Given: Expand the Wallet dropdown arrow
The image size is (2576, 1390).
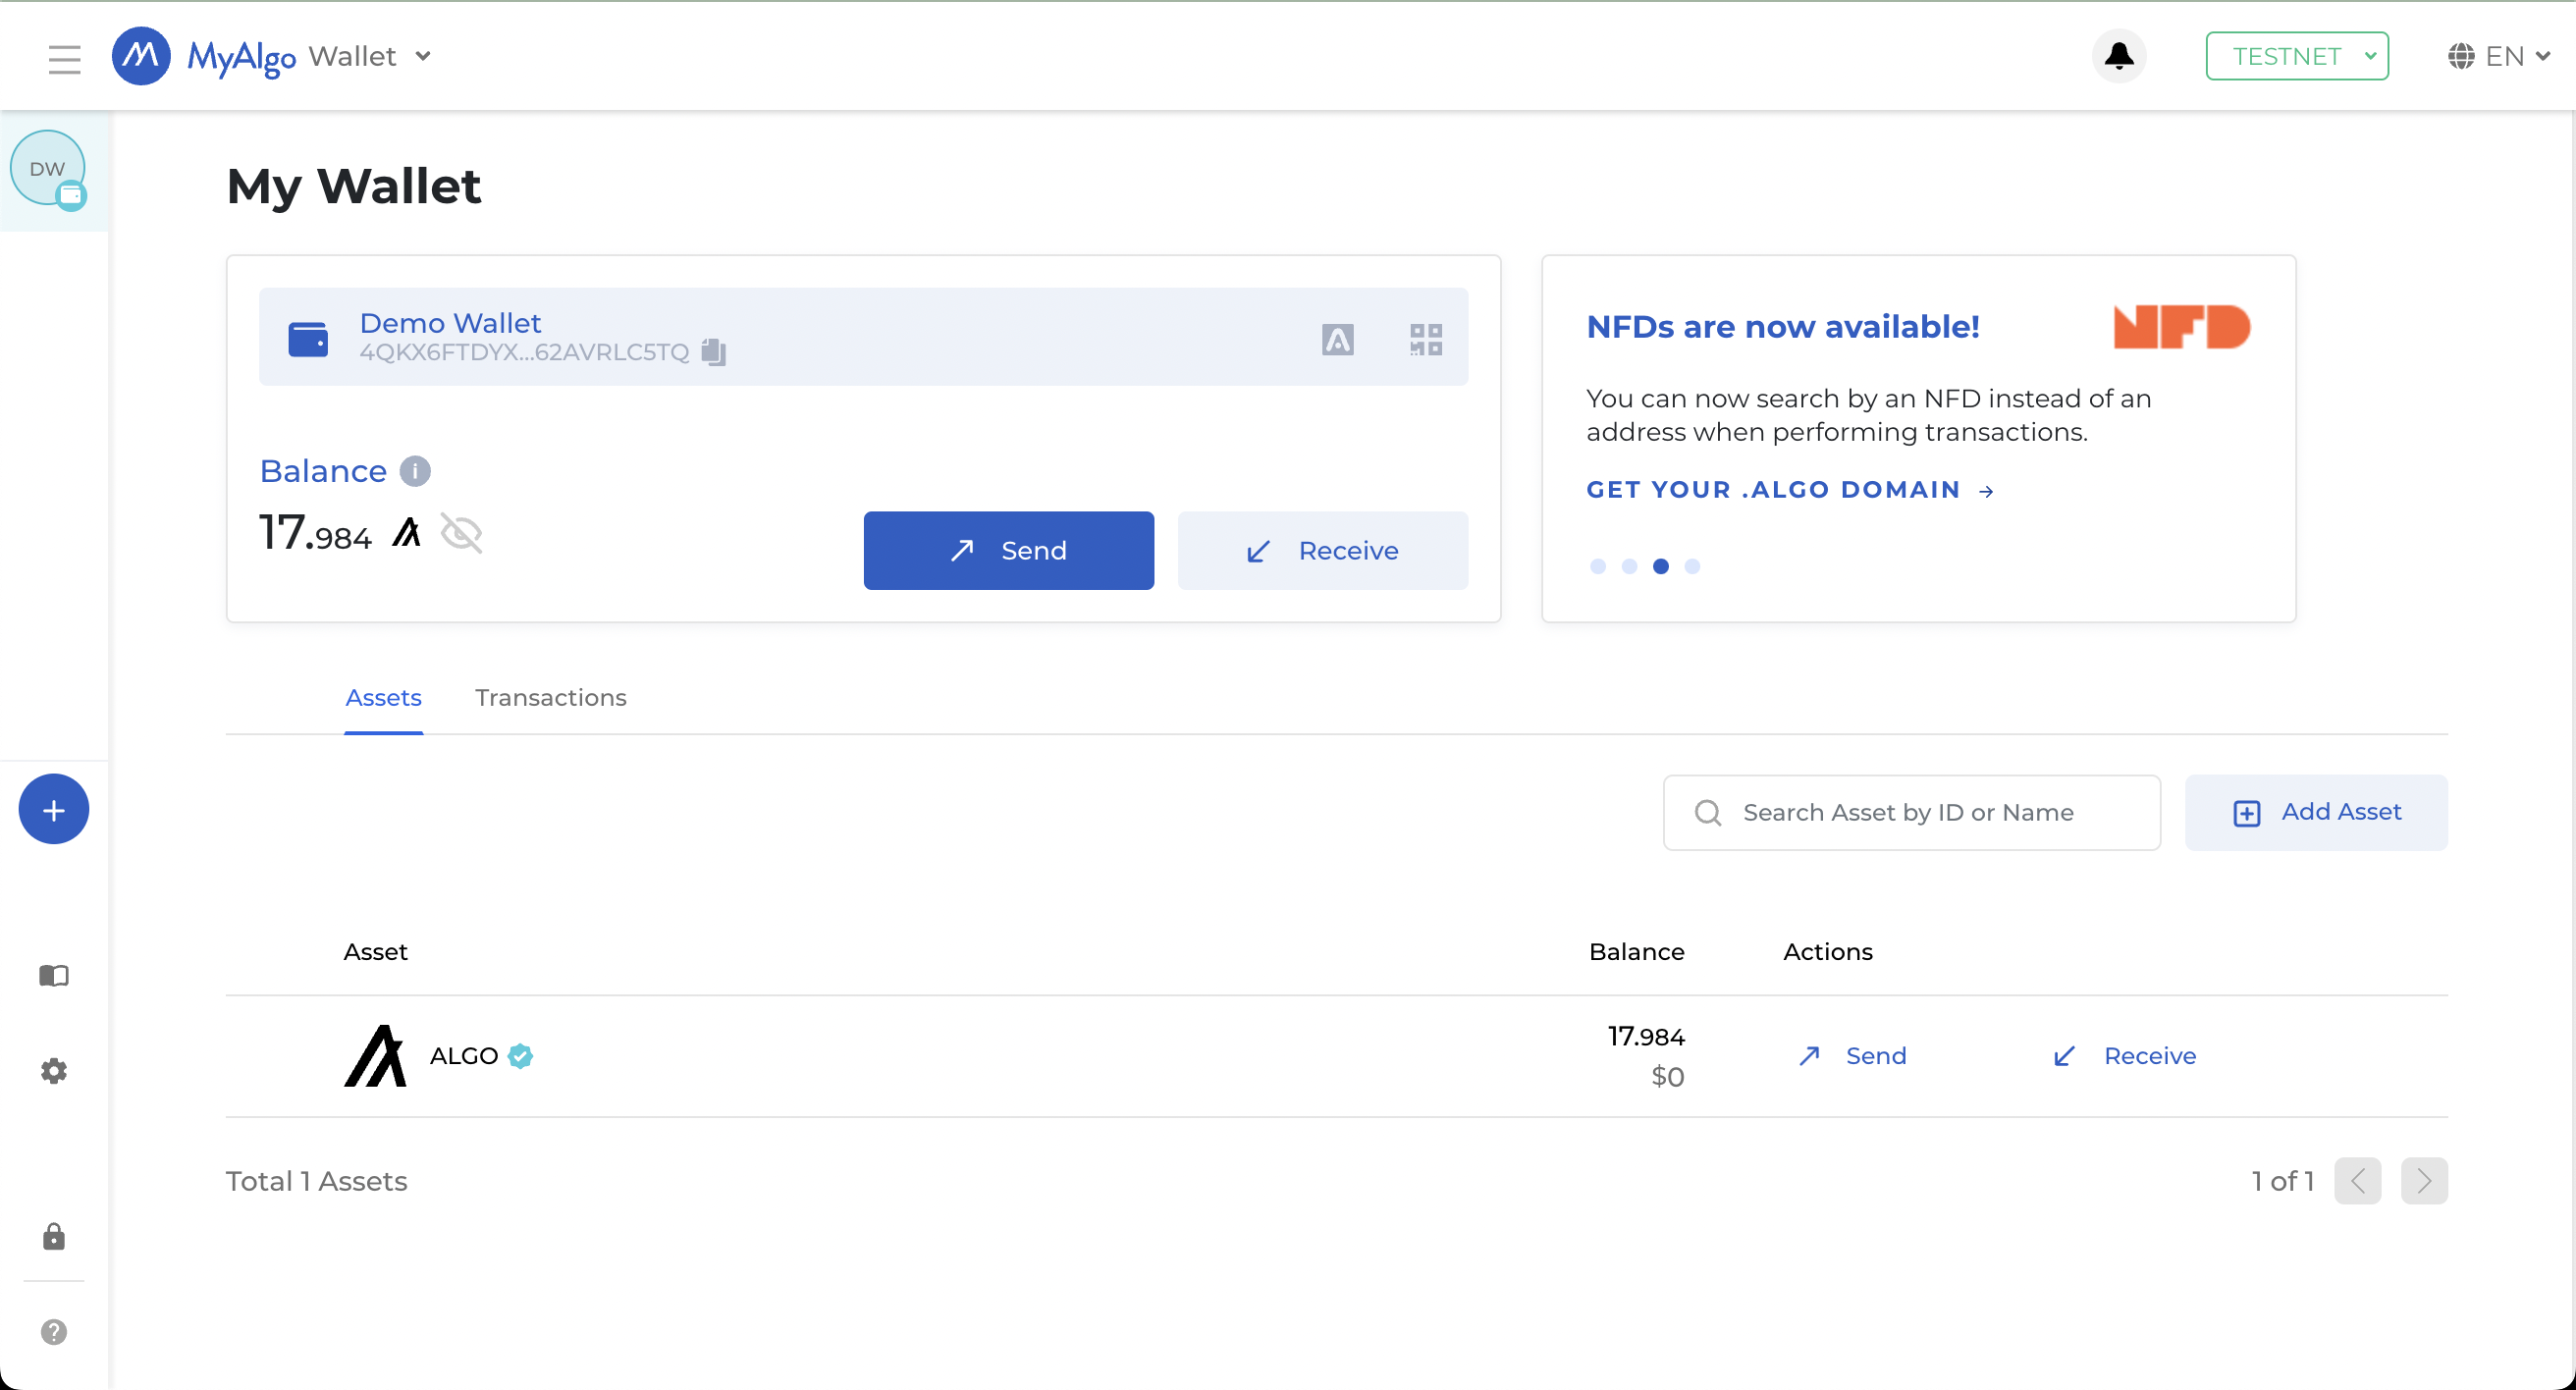Looking at the screenshot, I should [x=423, y=57].
